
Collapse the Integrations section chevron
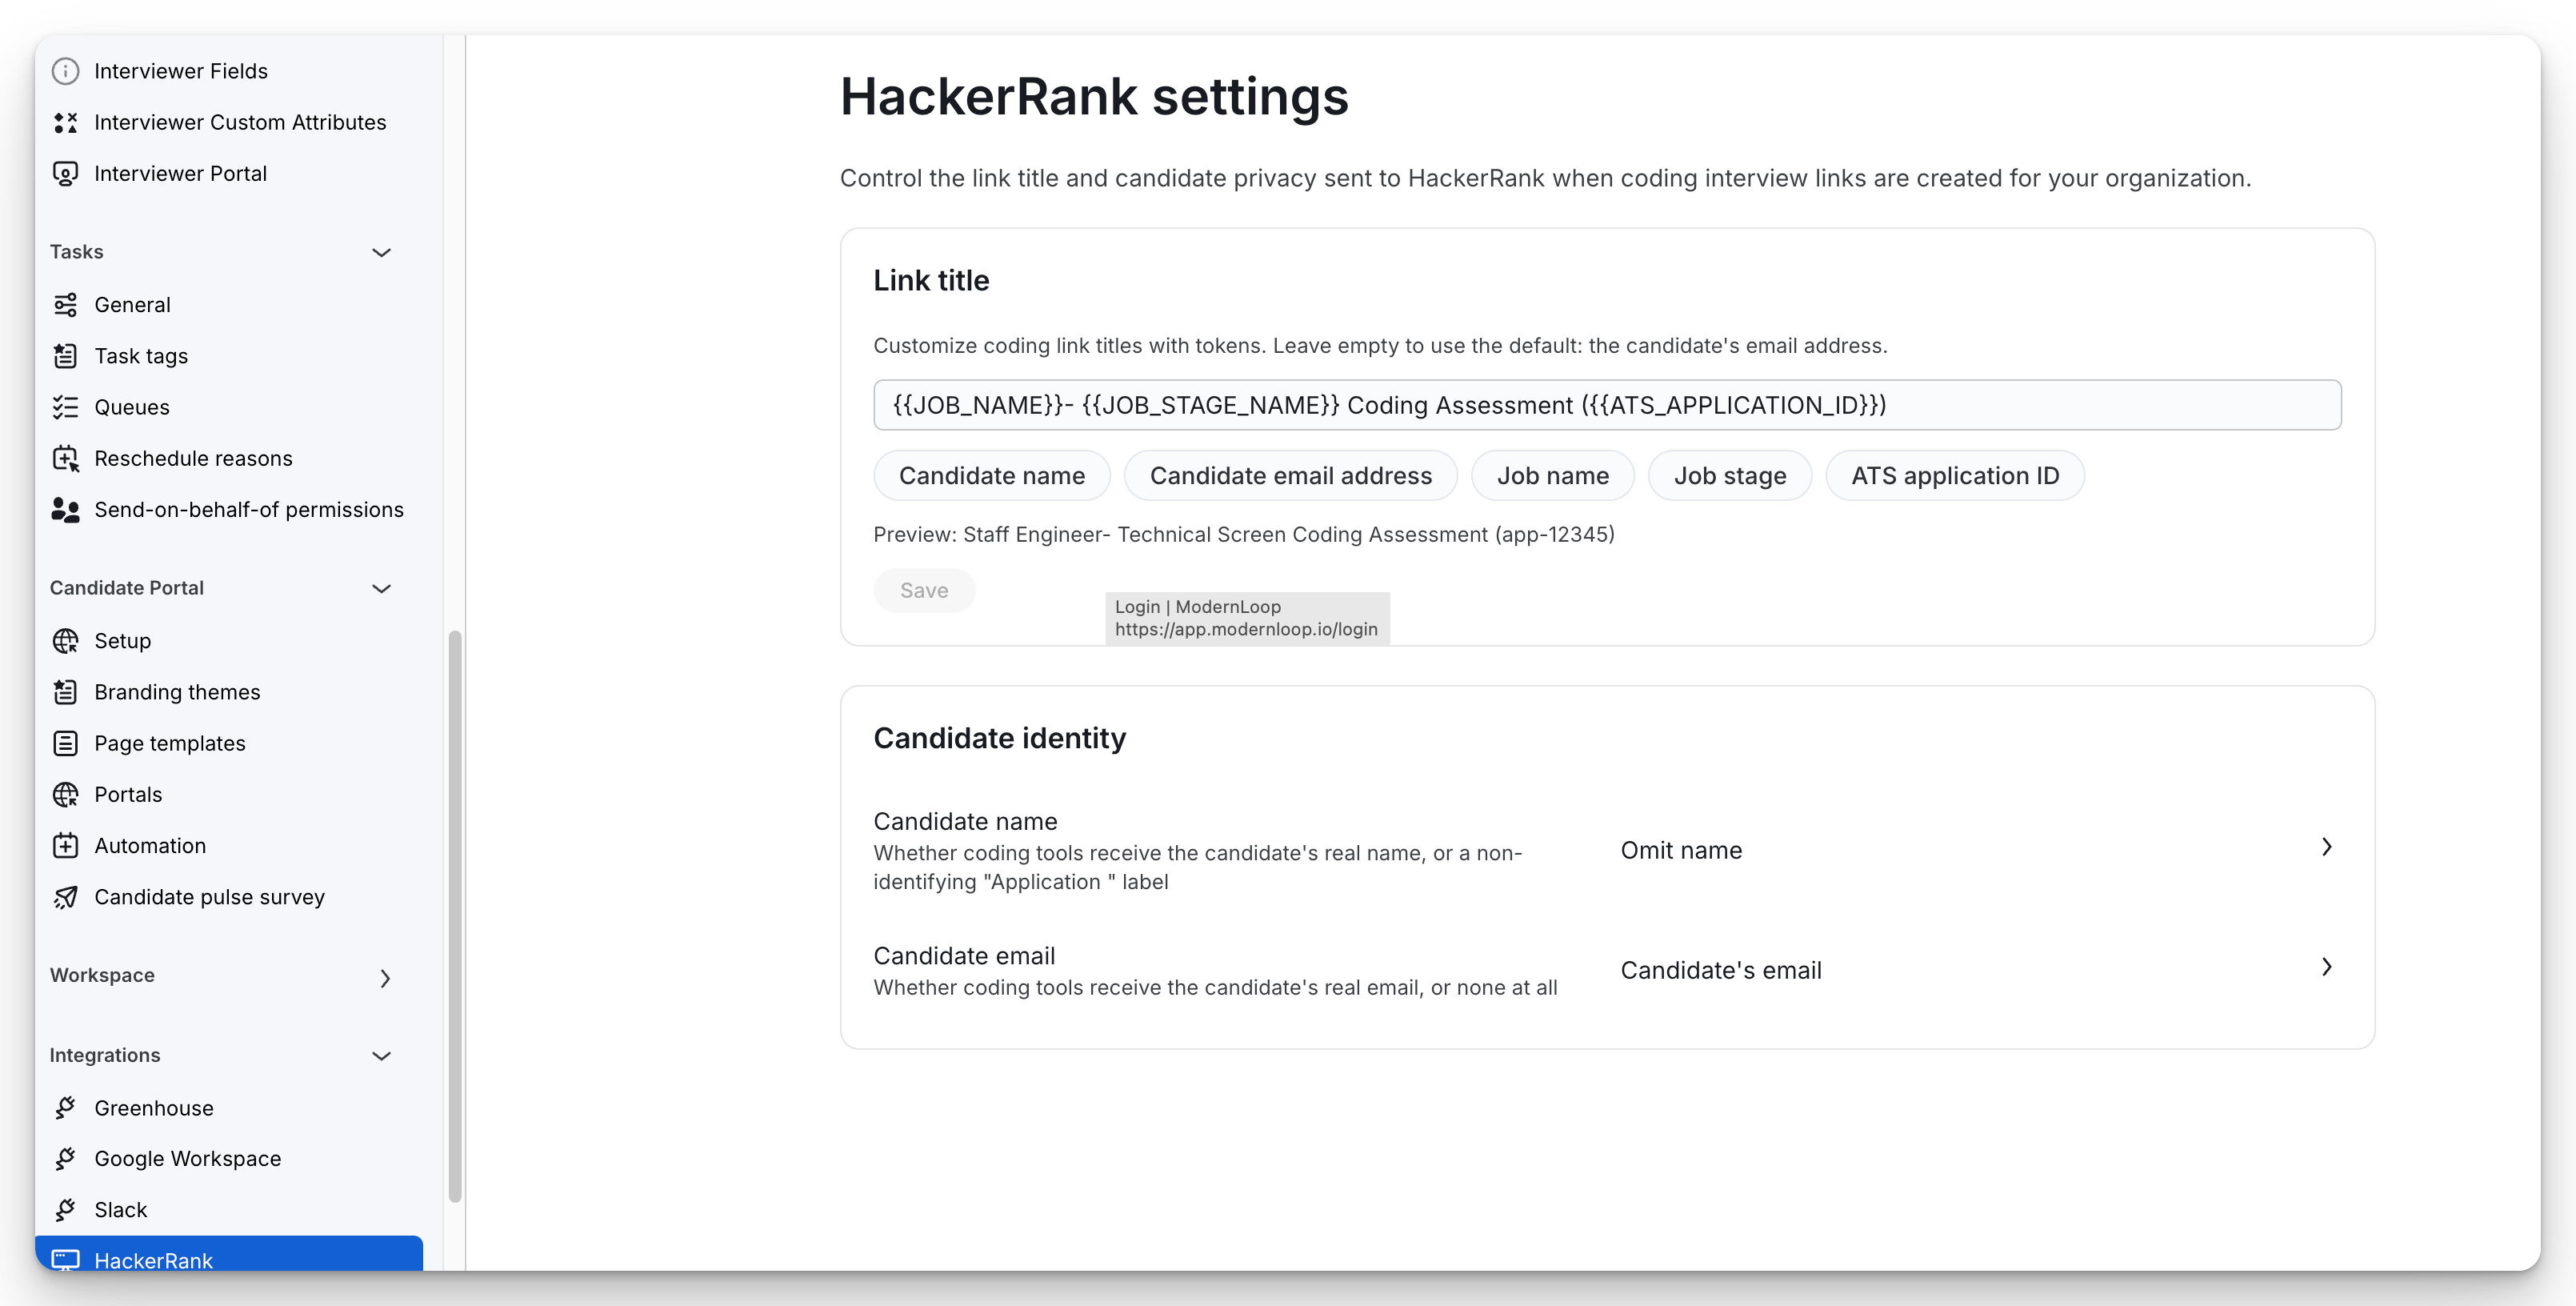click(x=381, y=1056)
